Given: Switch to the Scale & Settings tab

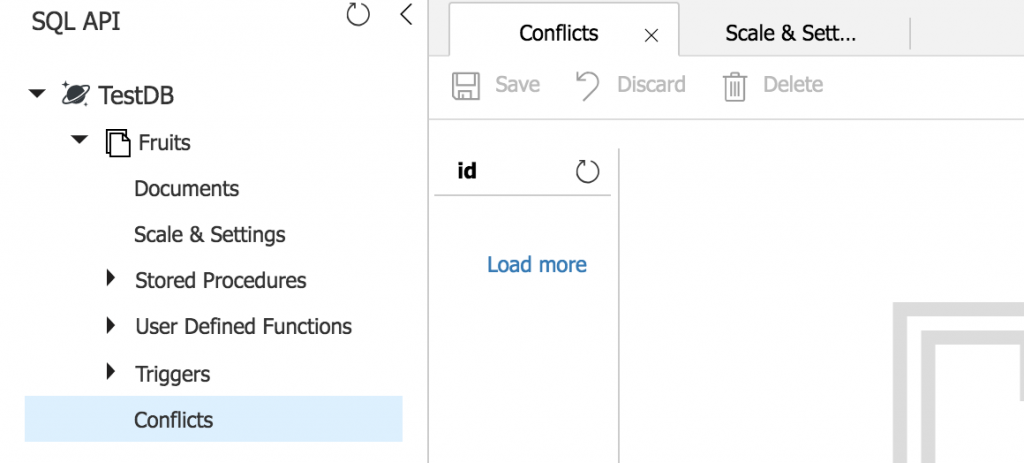Looking at the screenshot, I should 791,33.
